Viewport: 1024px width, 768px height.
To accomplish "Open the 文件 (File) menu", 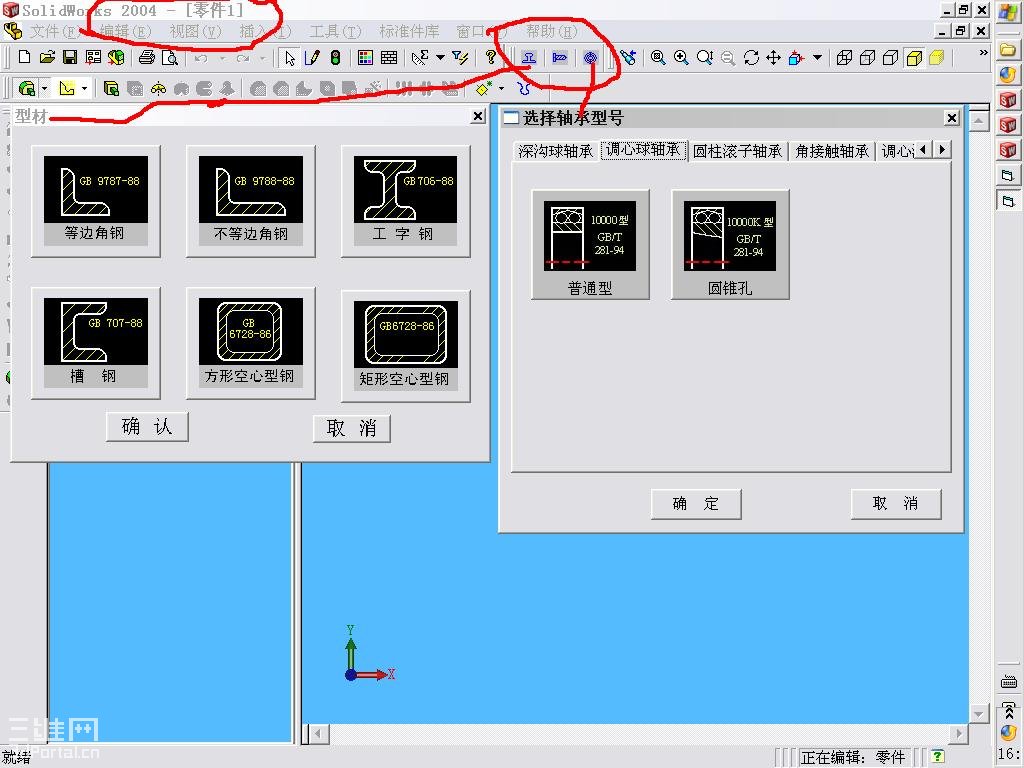I will point(54,31).
